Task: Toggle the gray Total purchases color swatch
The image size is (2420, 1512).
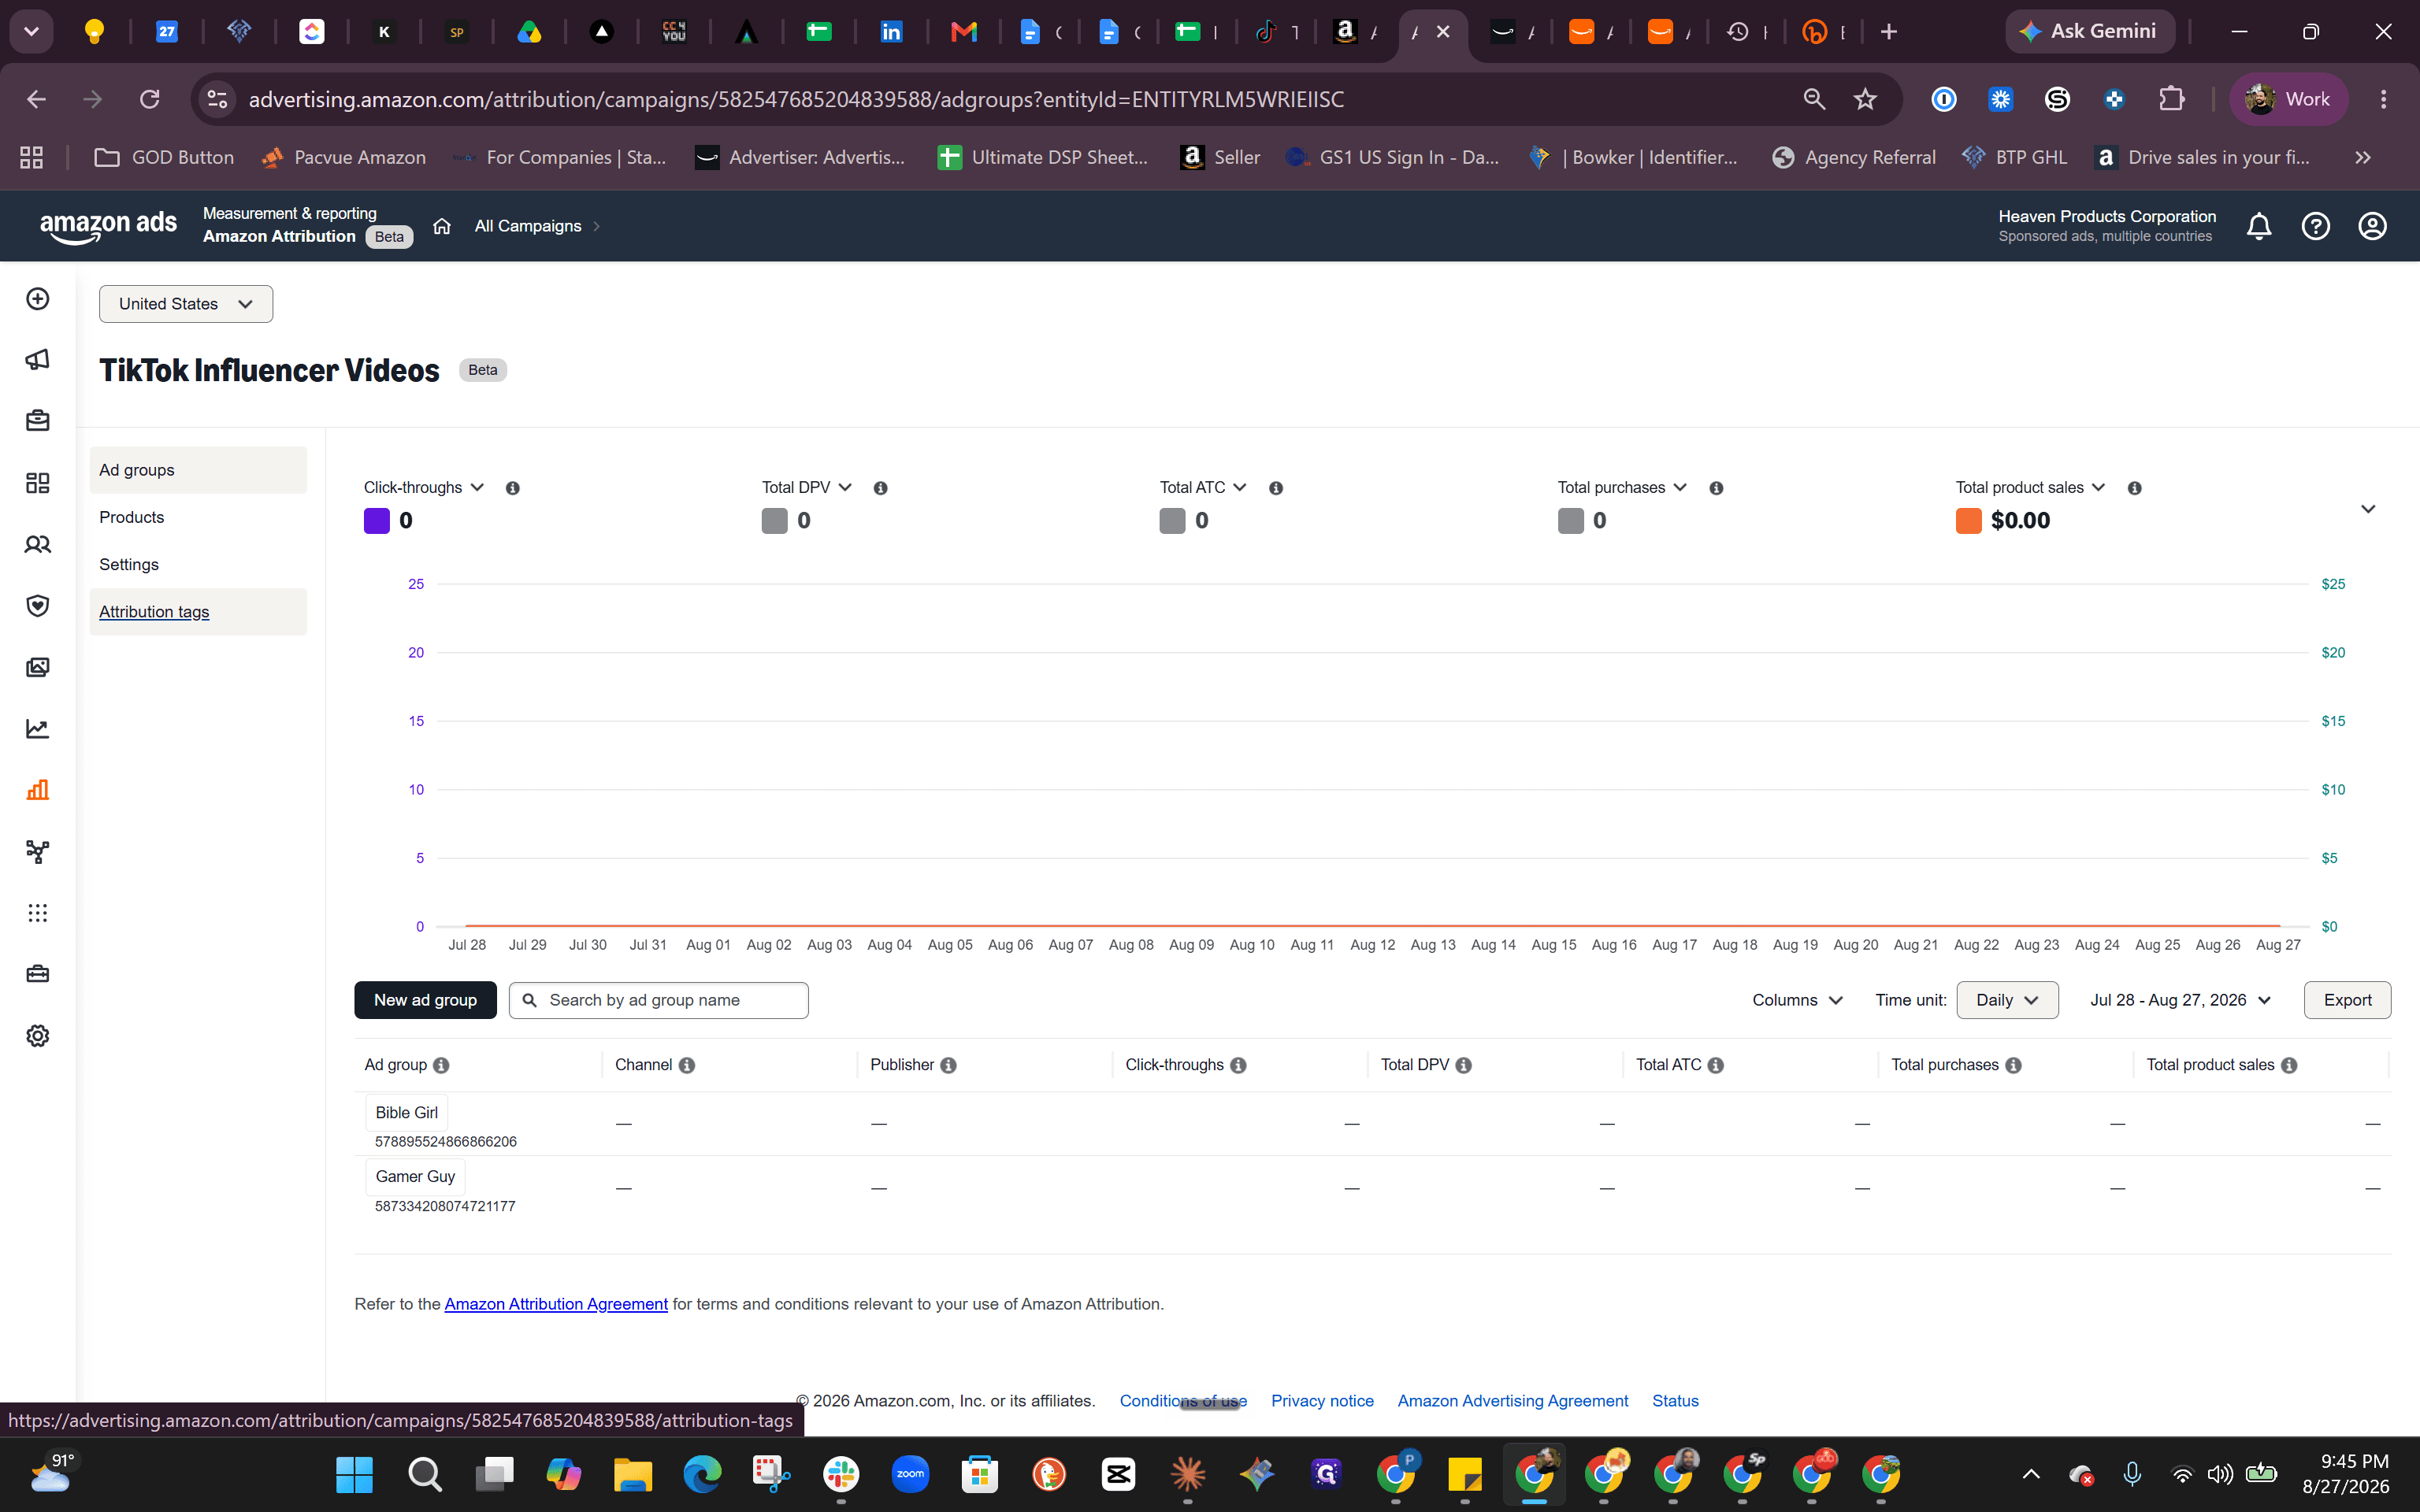Action: click(x=1571, y=521)
